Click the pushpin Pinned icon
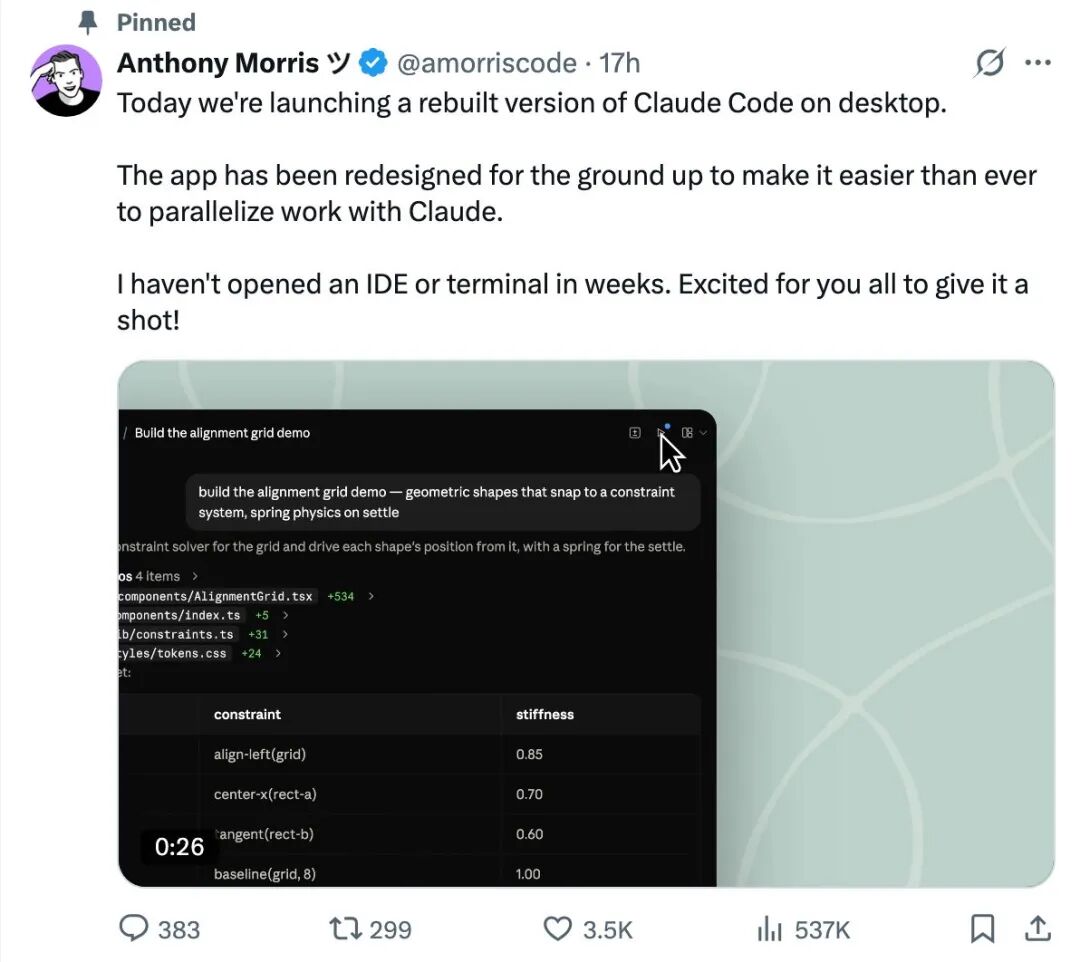Viewport: 1080px width, 962px height. pos(89,22)
